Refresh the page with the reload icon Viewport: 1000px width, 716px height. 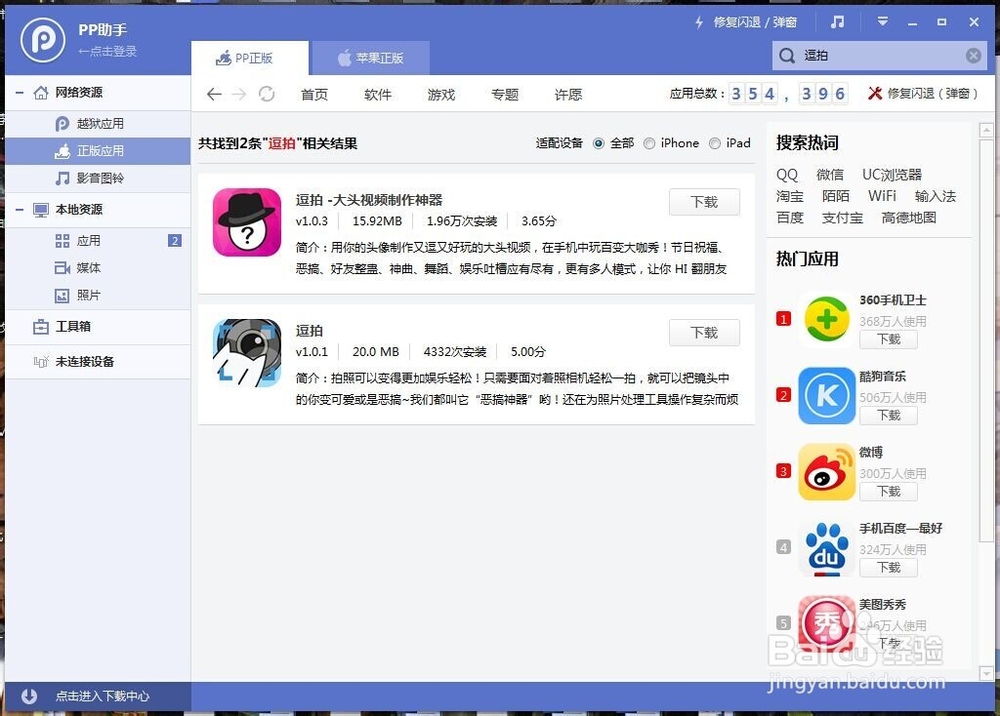pos(266,94)
